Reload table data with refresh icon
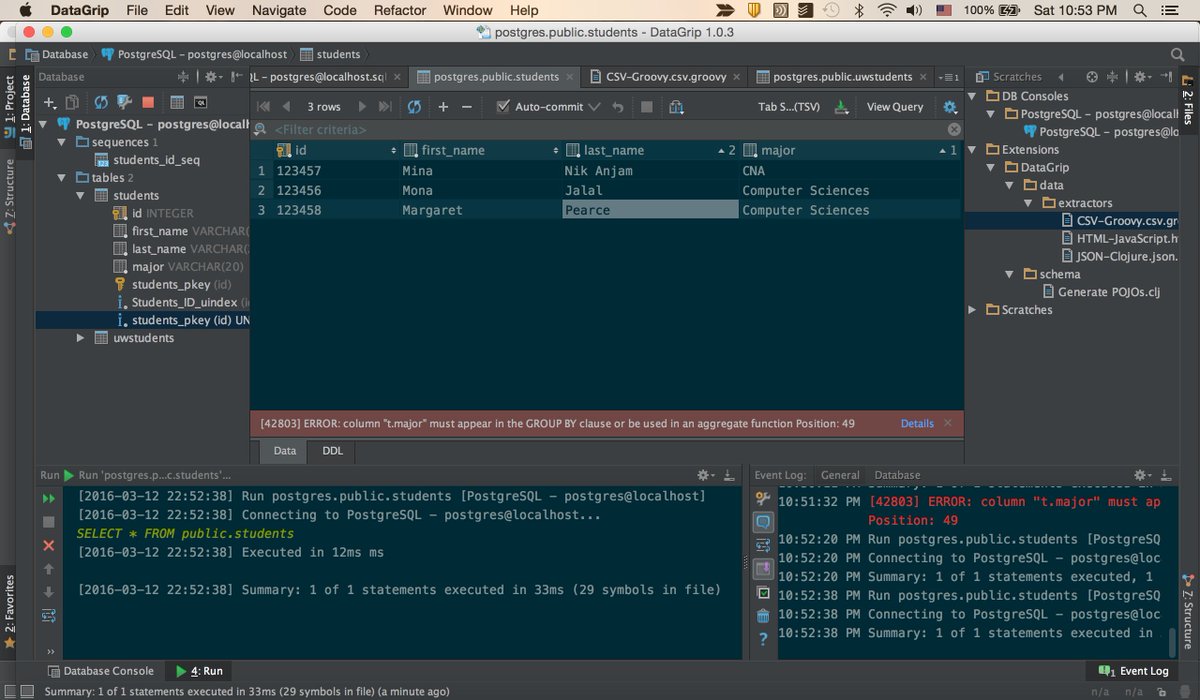This screenshot has height=700, width=1200. tap(414, 106)
